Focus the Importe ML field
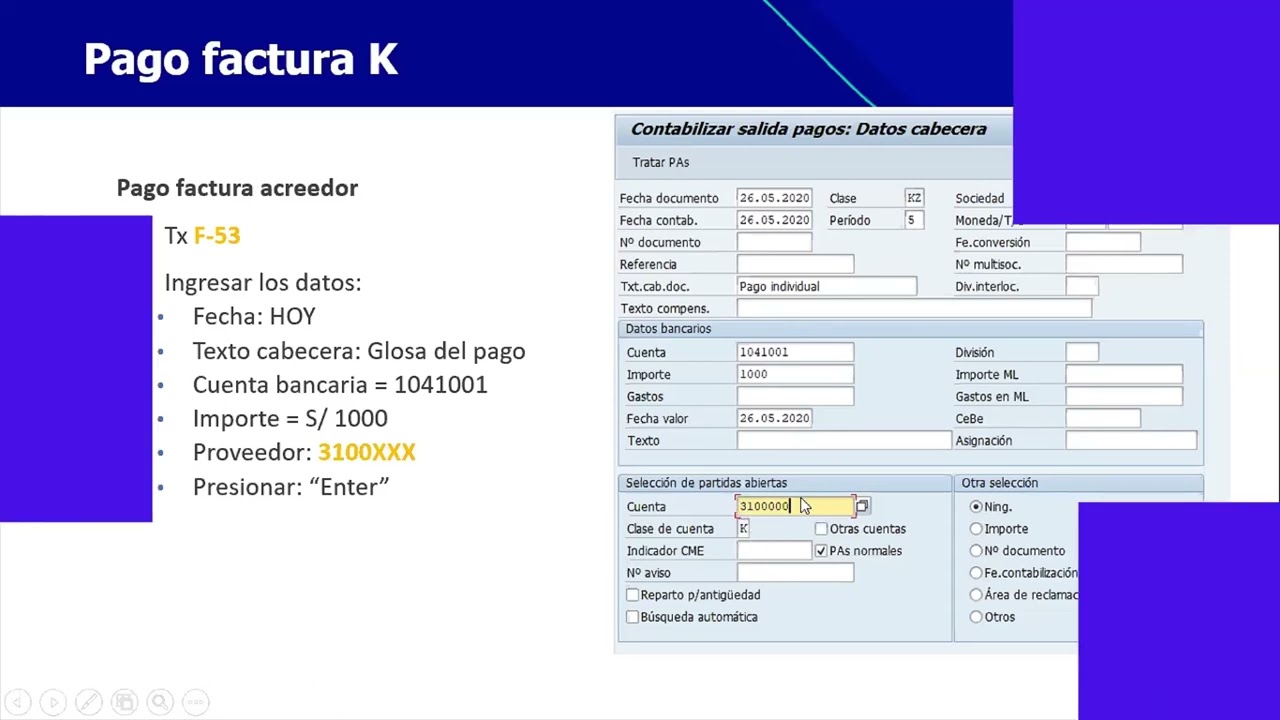Viewport: 1280px width, 720px height. (x=1124, y=374)
